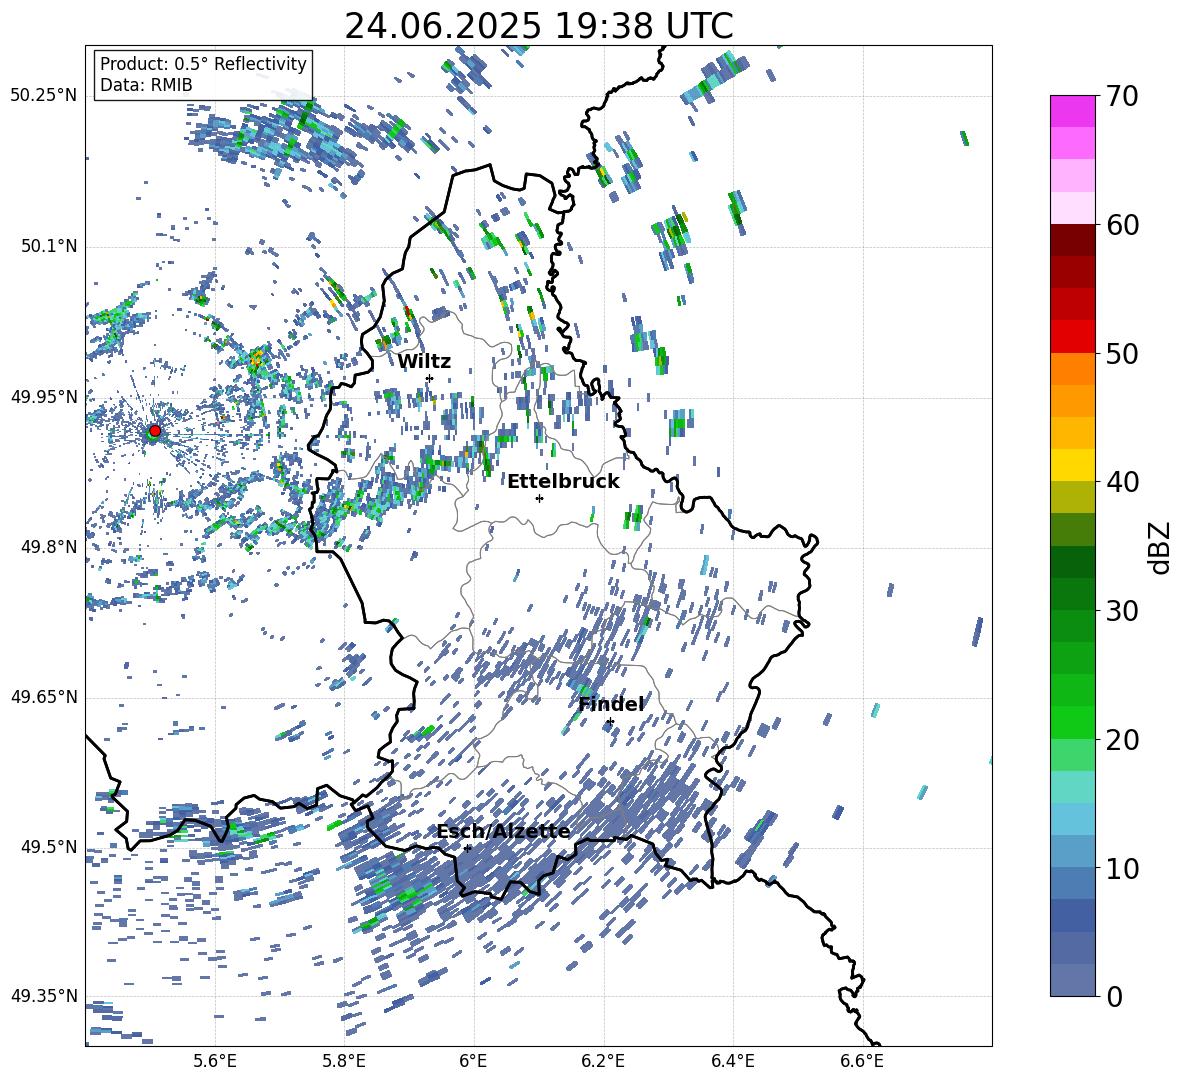Click the 49.65°N latitude label
1184x1081 pixels.
[44, 697]
